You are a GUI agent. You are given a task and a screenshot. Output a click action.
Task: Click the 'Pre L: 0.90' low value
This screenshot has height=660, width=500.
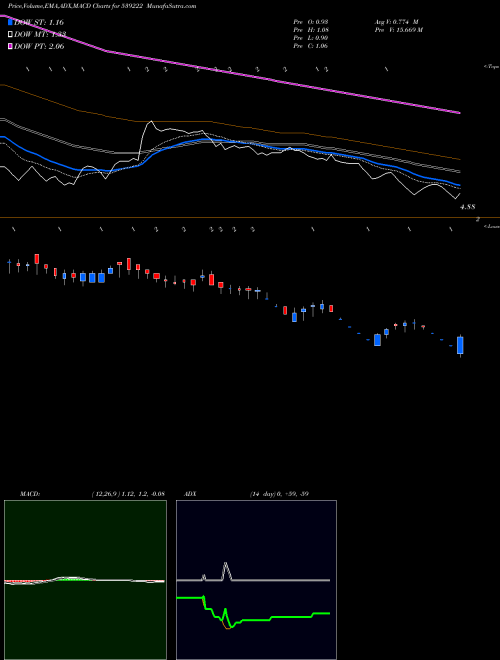click(311, 38)
